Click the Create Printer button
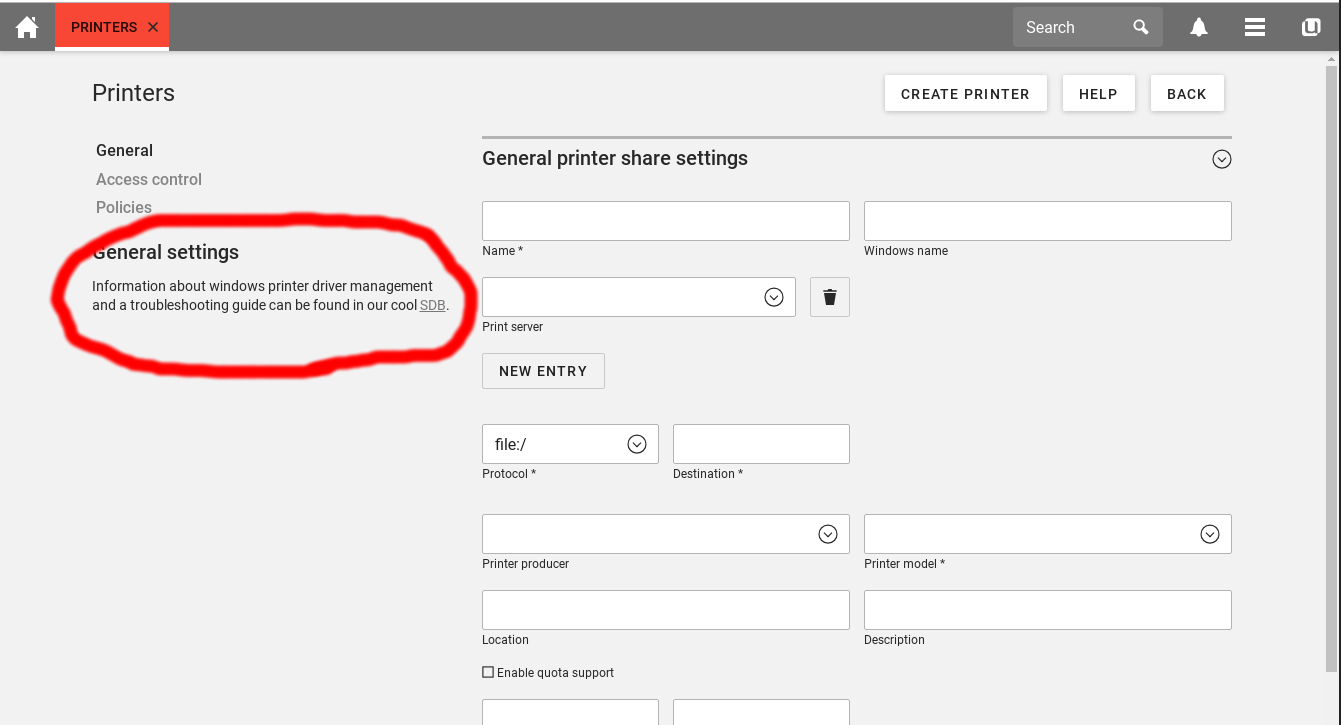 pos(965,94)
